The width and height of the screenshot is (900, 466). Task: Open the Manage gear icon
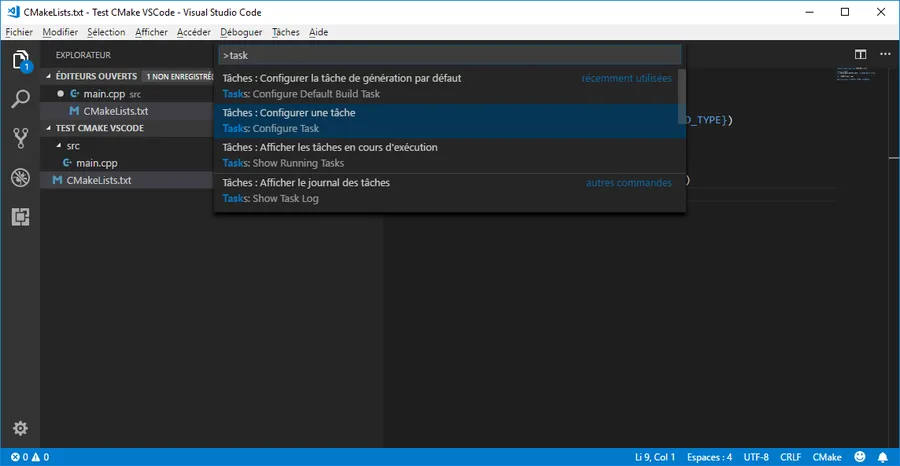click(20, 428)
